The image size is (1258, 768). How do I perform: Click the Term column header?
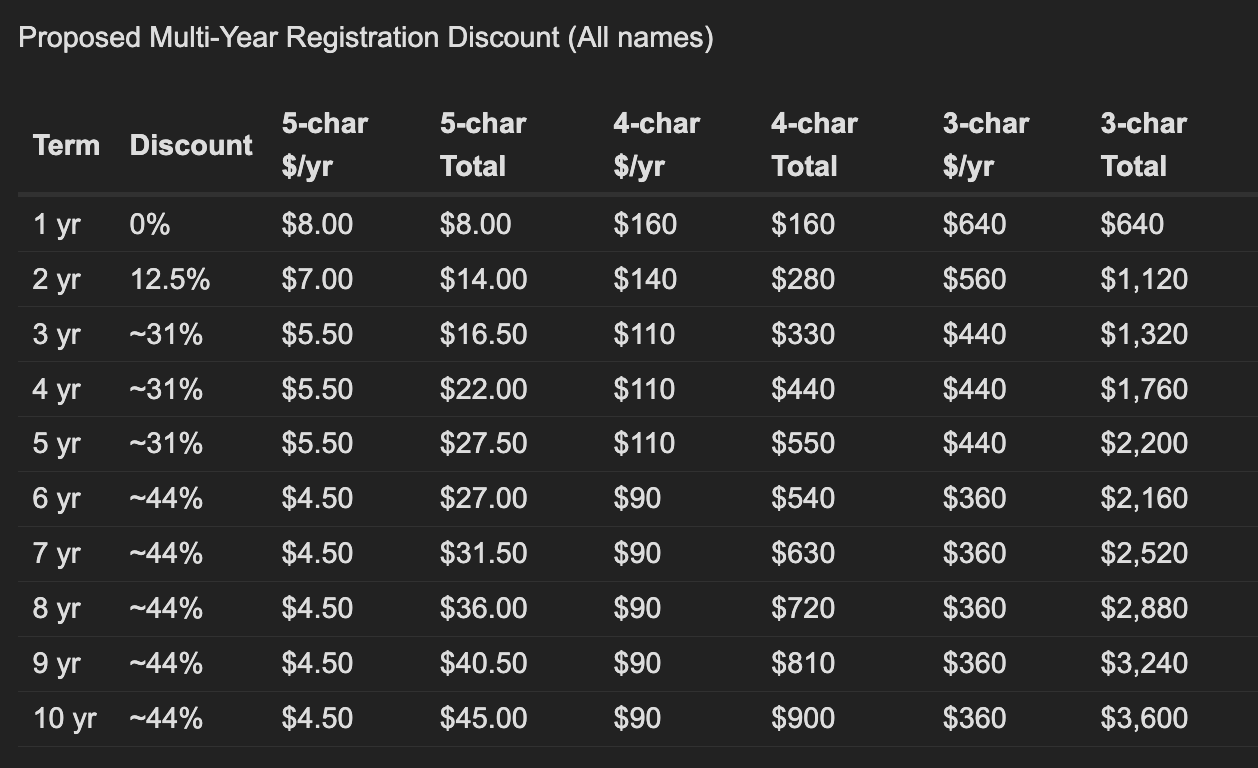tap(66, 145)
